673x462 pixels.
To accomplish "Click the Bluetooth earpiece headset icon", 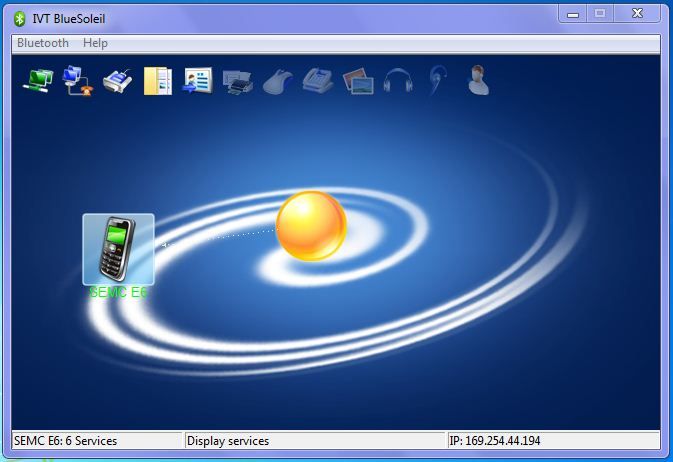I will coord(438,80).
